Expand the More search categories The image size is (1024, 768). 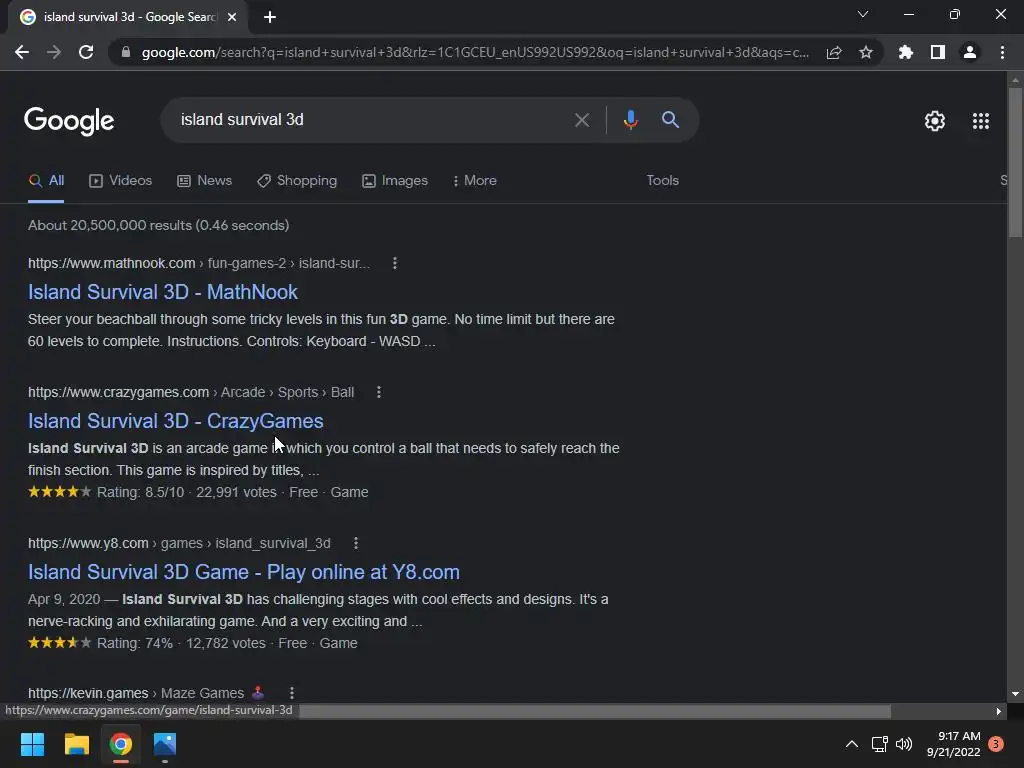(x=475, y=181)
